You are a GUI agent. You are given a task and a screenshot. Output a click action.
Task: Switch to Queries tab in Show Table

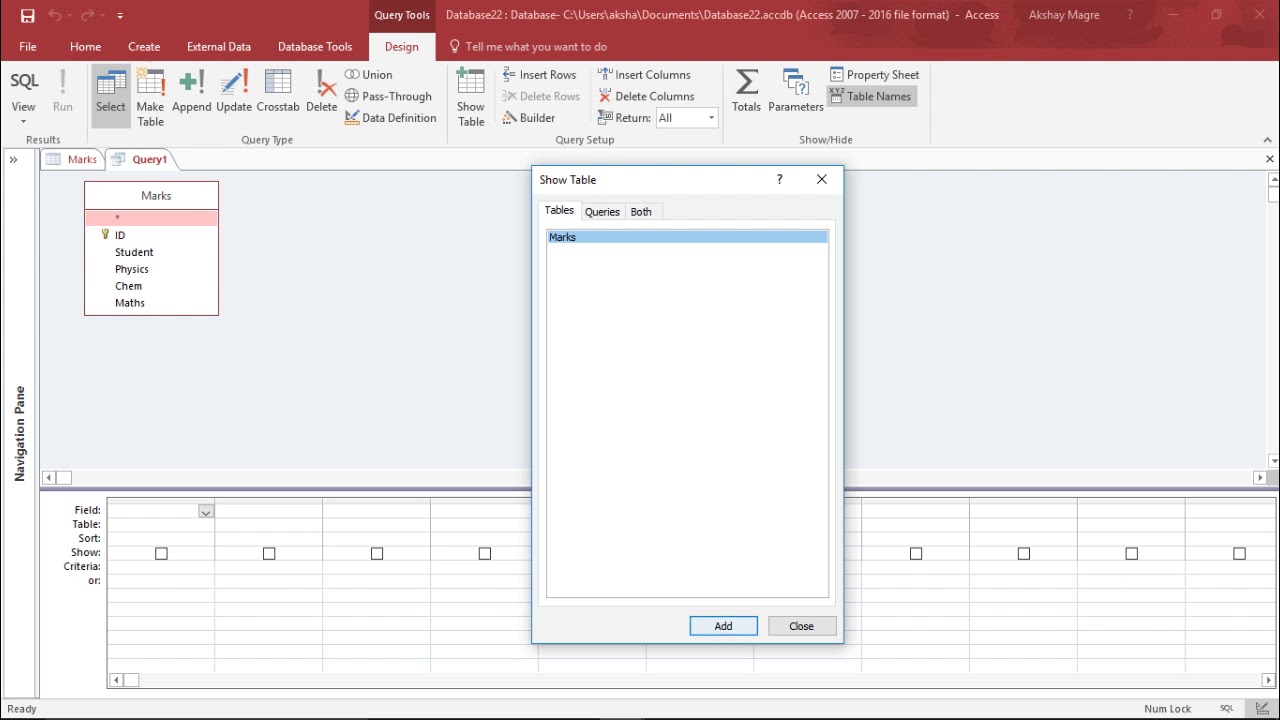tap(602, 212)
